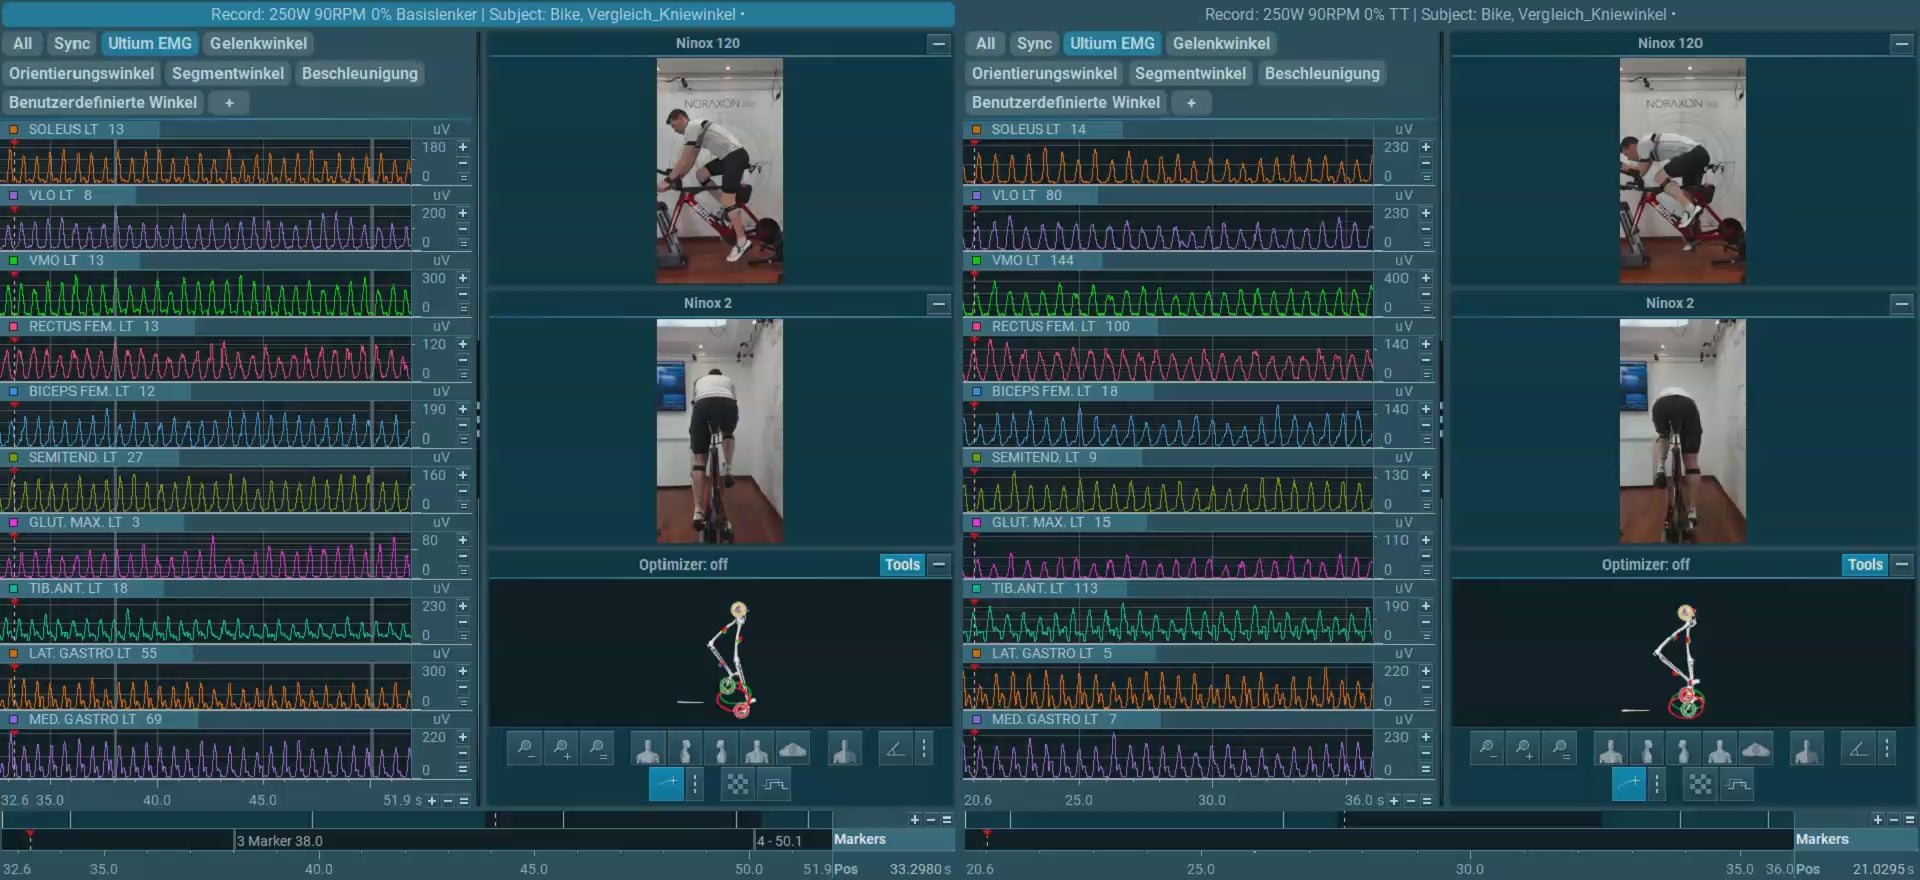Click orange SOLEUS LT color swatch, left record
This screenshot has width=1920, height=880.
coord(14,130)
